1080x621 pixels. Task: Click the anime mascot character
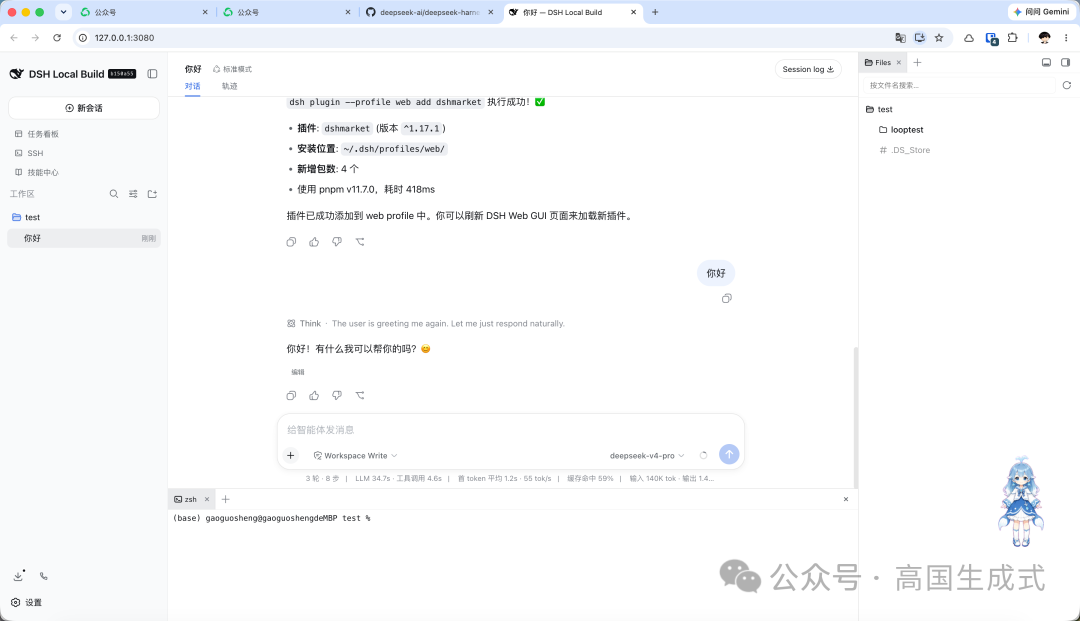coord(1021,501)
